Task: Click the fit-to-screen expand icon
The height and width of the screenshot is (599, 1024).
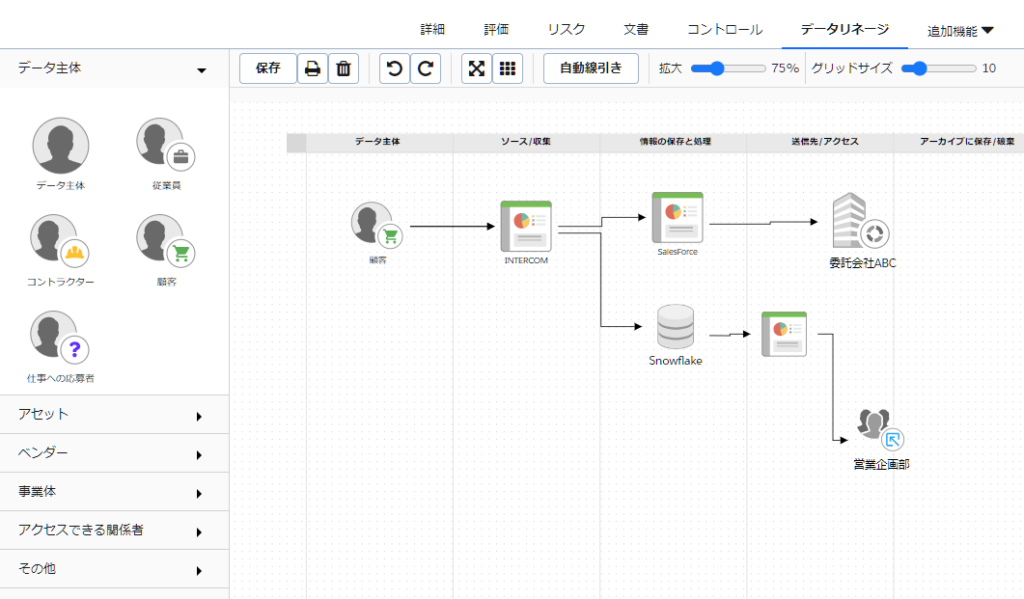Action: point(477,69)
